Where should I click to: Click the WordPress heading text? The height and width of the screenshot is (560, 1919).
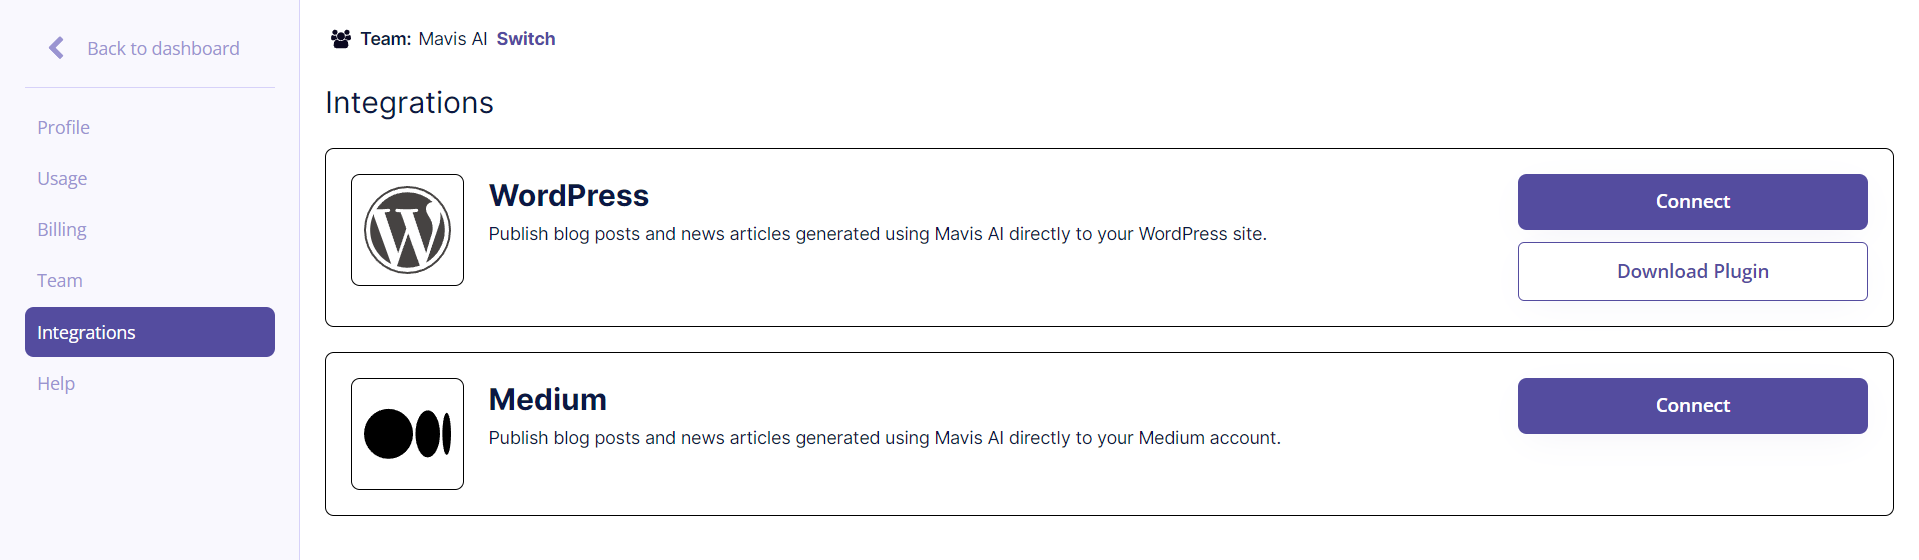point(568,196)
